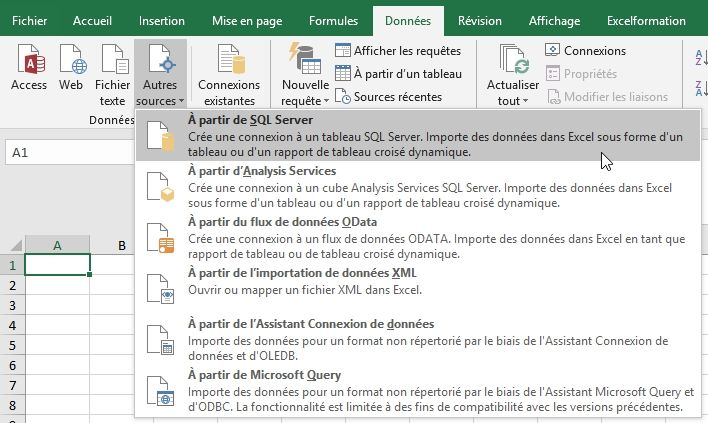The width and height of the screenshot is (708, 423).
Task: Click the Connexions button
Action: click(586, 50)
